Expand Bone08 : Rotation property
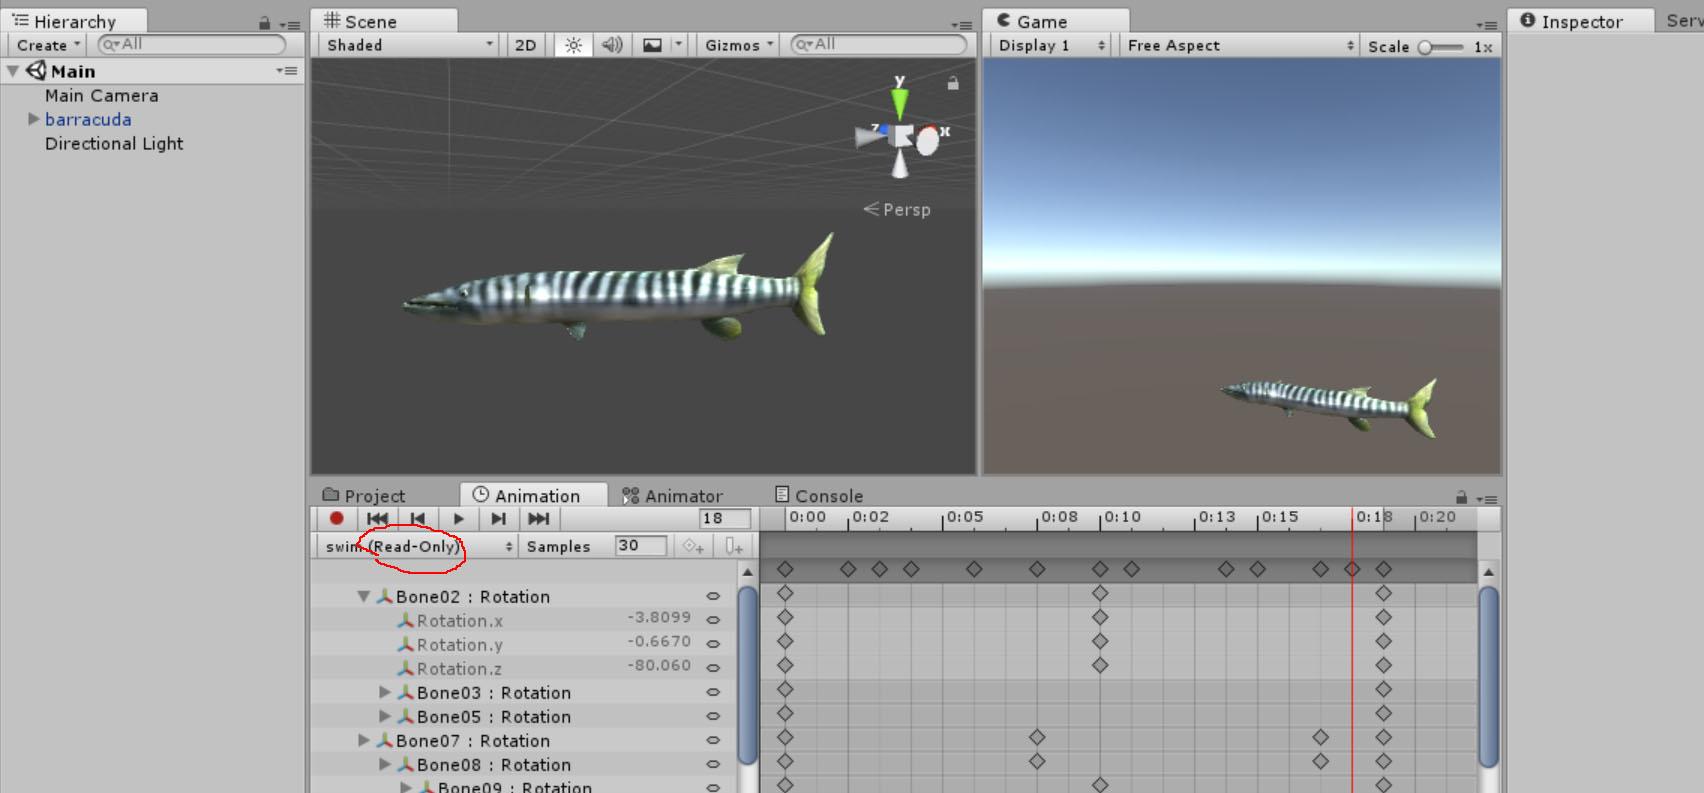Image resolution: width=1704 pixels, height=793 pixels. click(385, 764)
